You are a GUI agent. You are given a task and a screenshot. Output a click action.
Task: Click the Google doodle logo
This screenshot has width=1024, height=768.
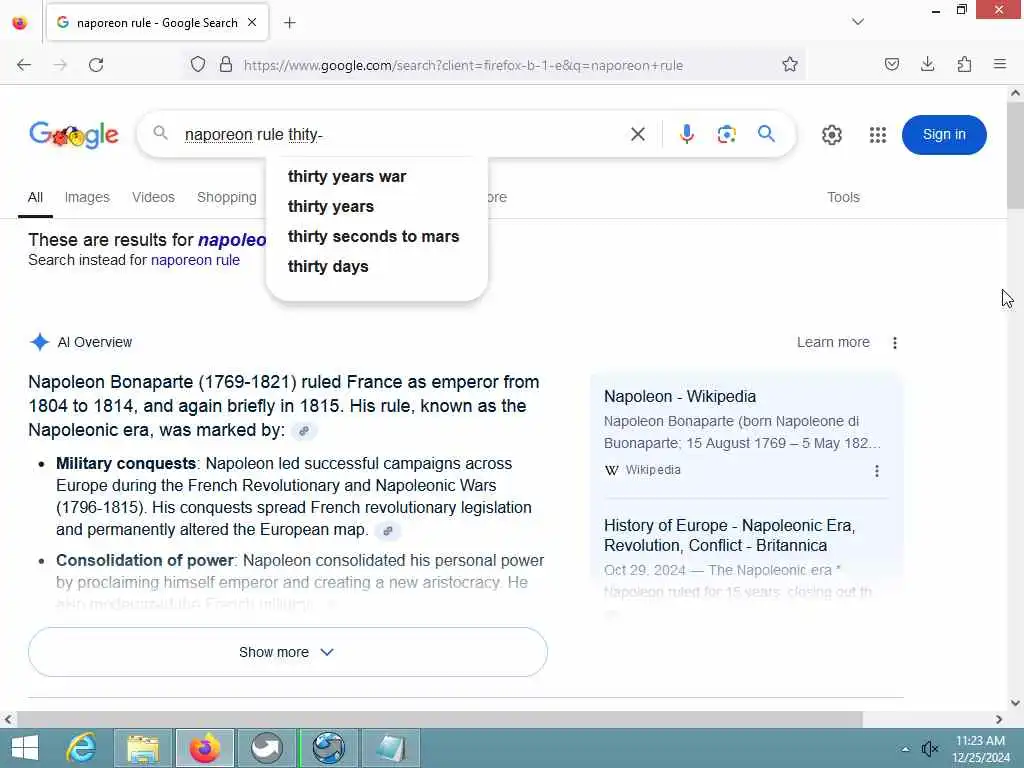74,135
